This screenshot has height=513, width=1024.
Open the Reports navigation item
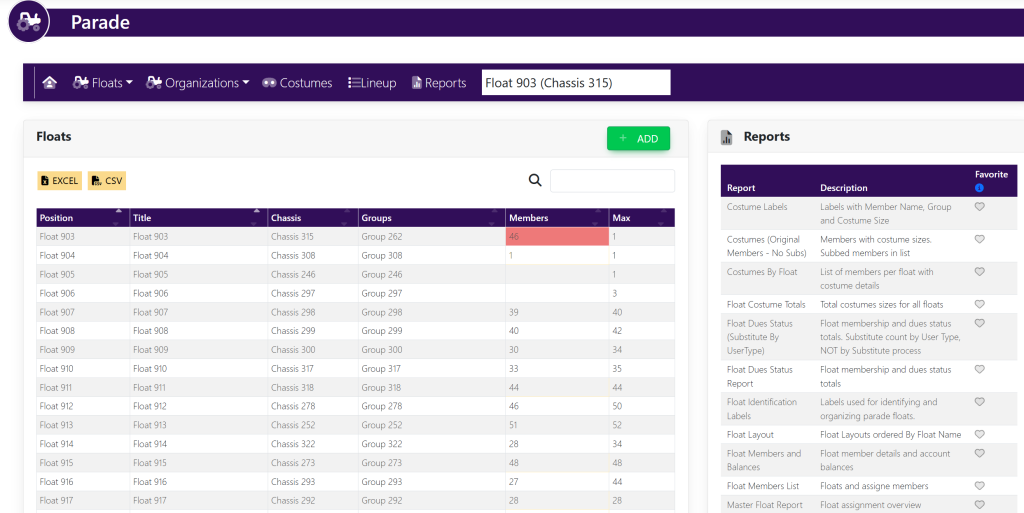pyautogui.click(x=438, y=83)
